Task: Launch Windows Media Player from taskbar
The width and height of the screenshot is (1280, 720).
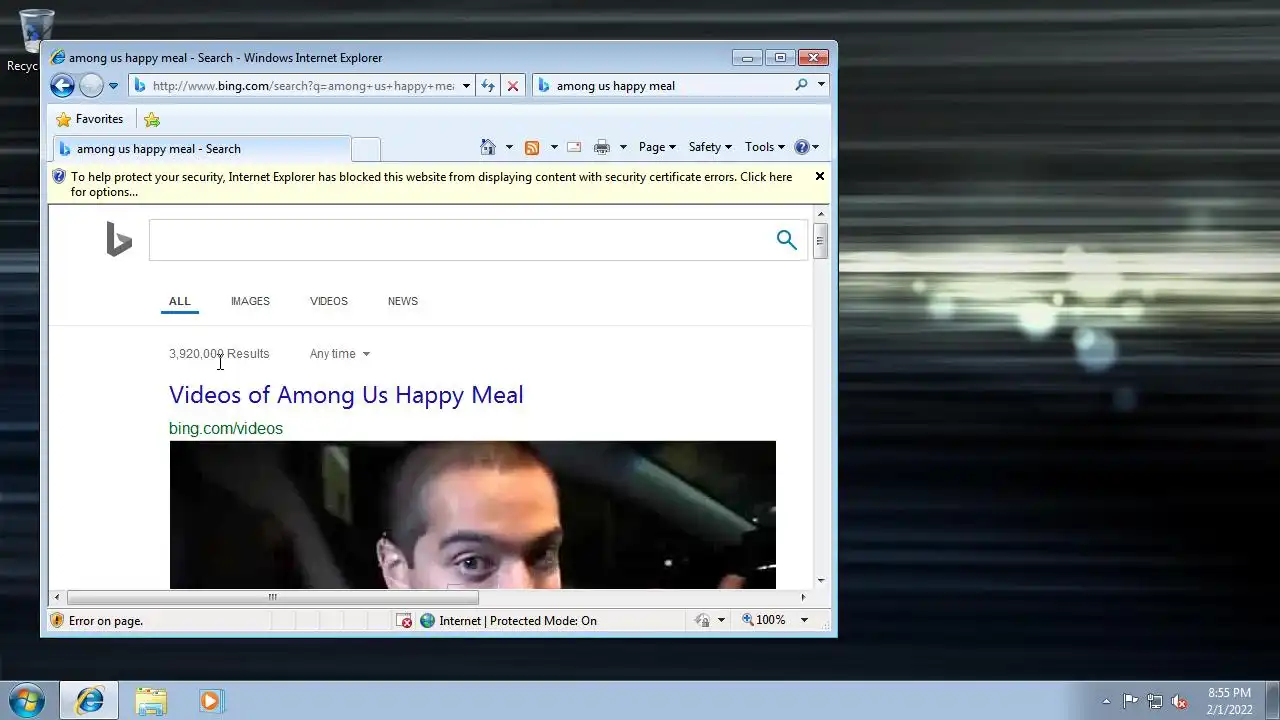Action: [x=210, y=701]
